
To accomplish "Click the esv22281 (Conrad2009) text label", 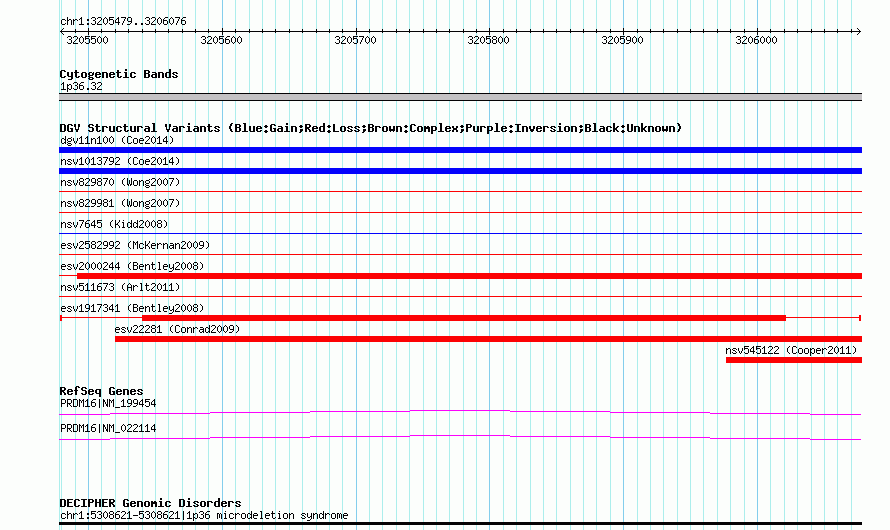I will [x=177, y=329].
